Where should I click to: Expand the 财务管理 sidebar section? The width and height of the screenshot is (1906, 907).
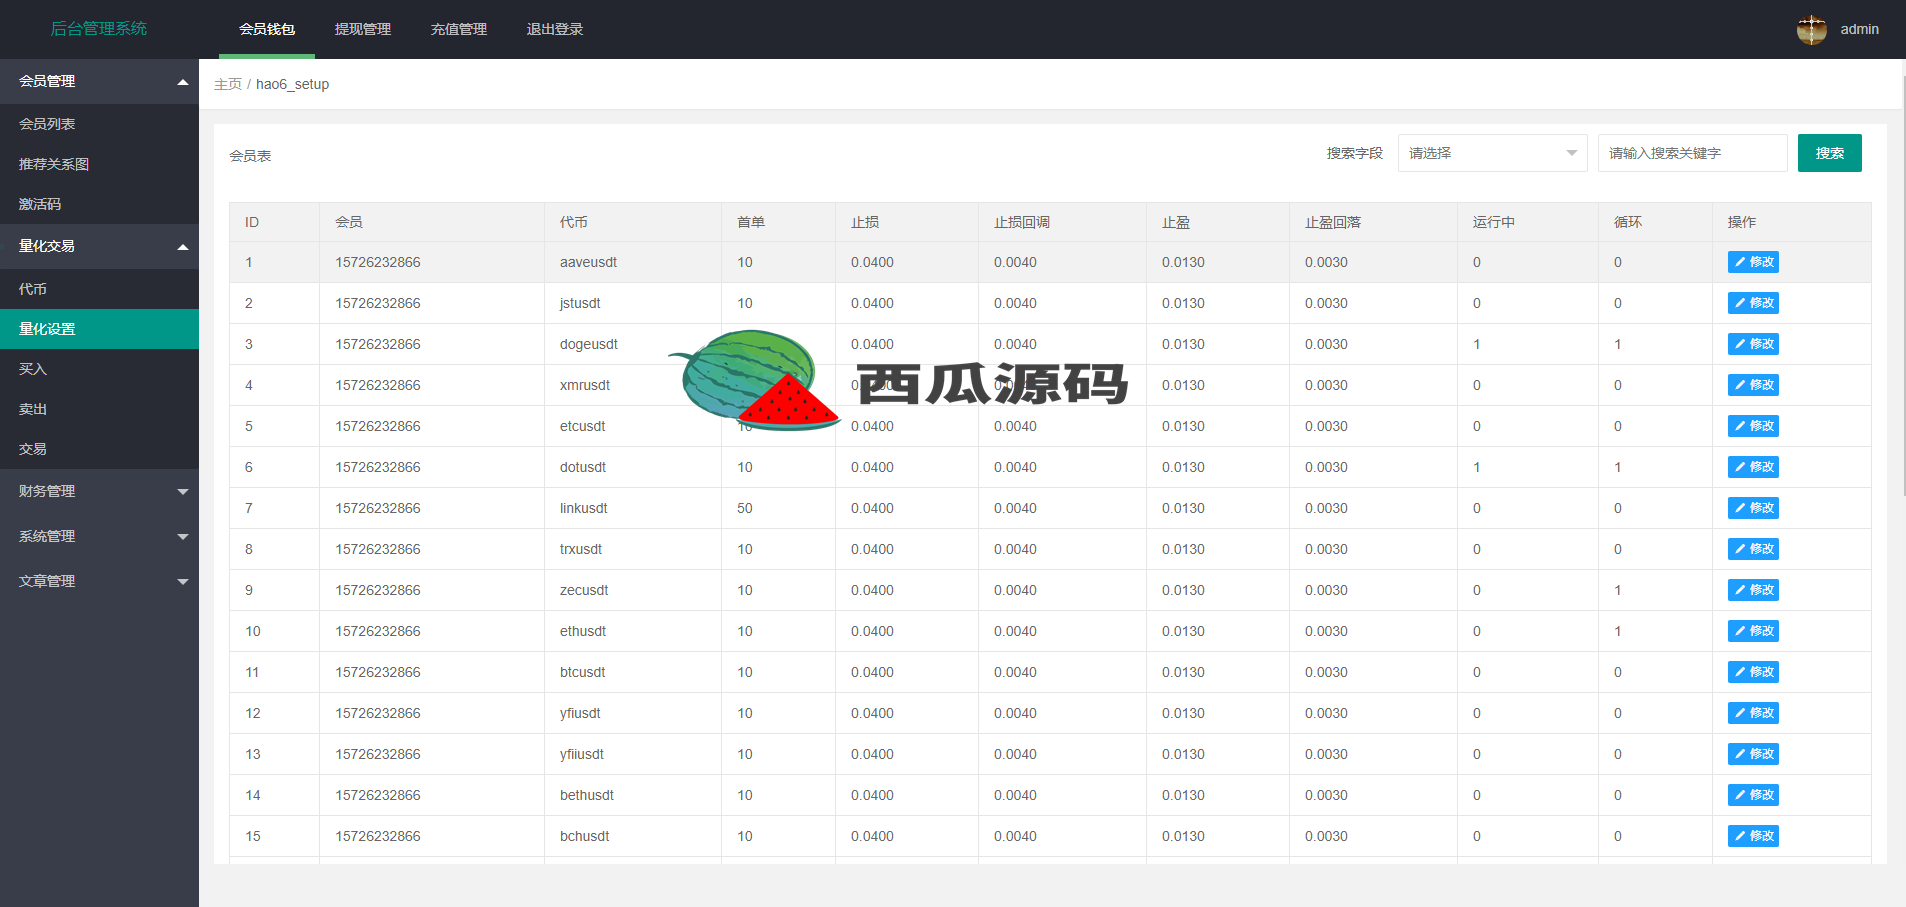[x=99, y=491]
